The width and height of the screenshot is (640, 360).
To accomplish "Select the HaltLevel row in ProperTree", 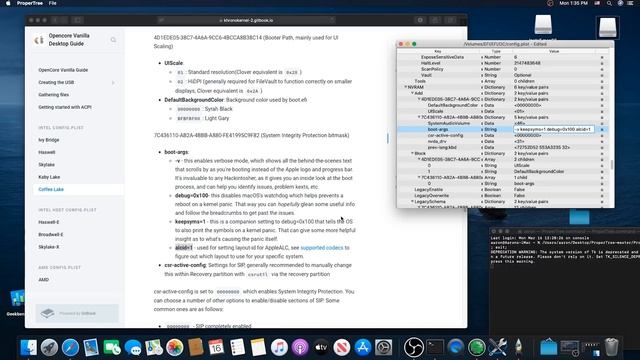I will click(x=502, y=63).
